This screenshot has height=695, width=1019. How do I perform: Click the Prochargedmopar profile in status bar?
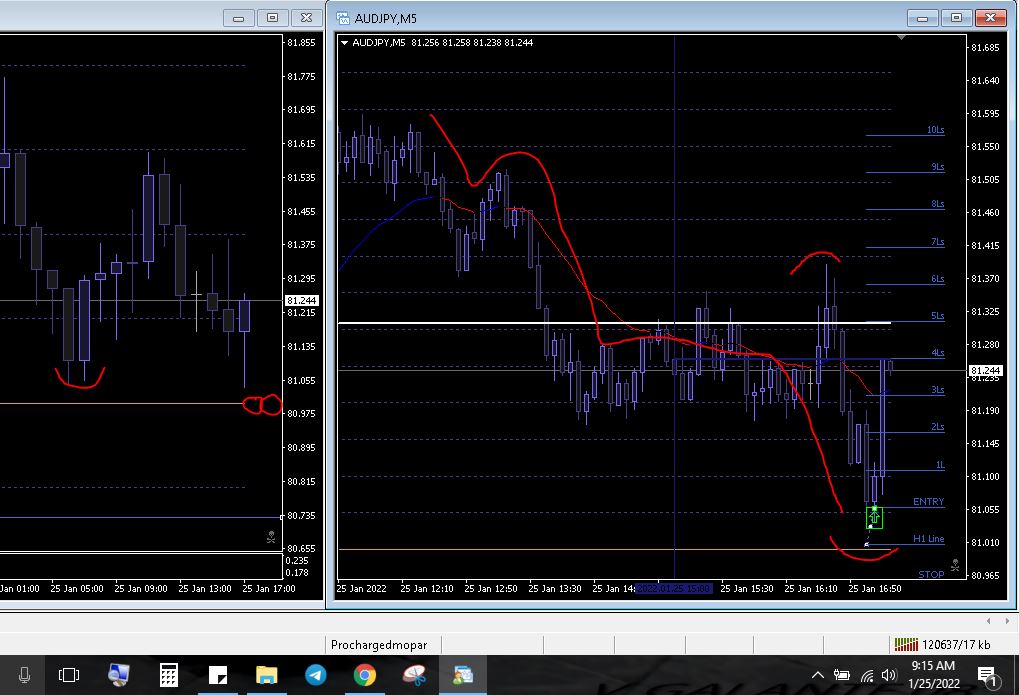[384, 645]
